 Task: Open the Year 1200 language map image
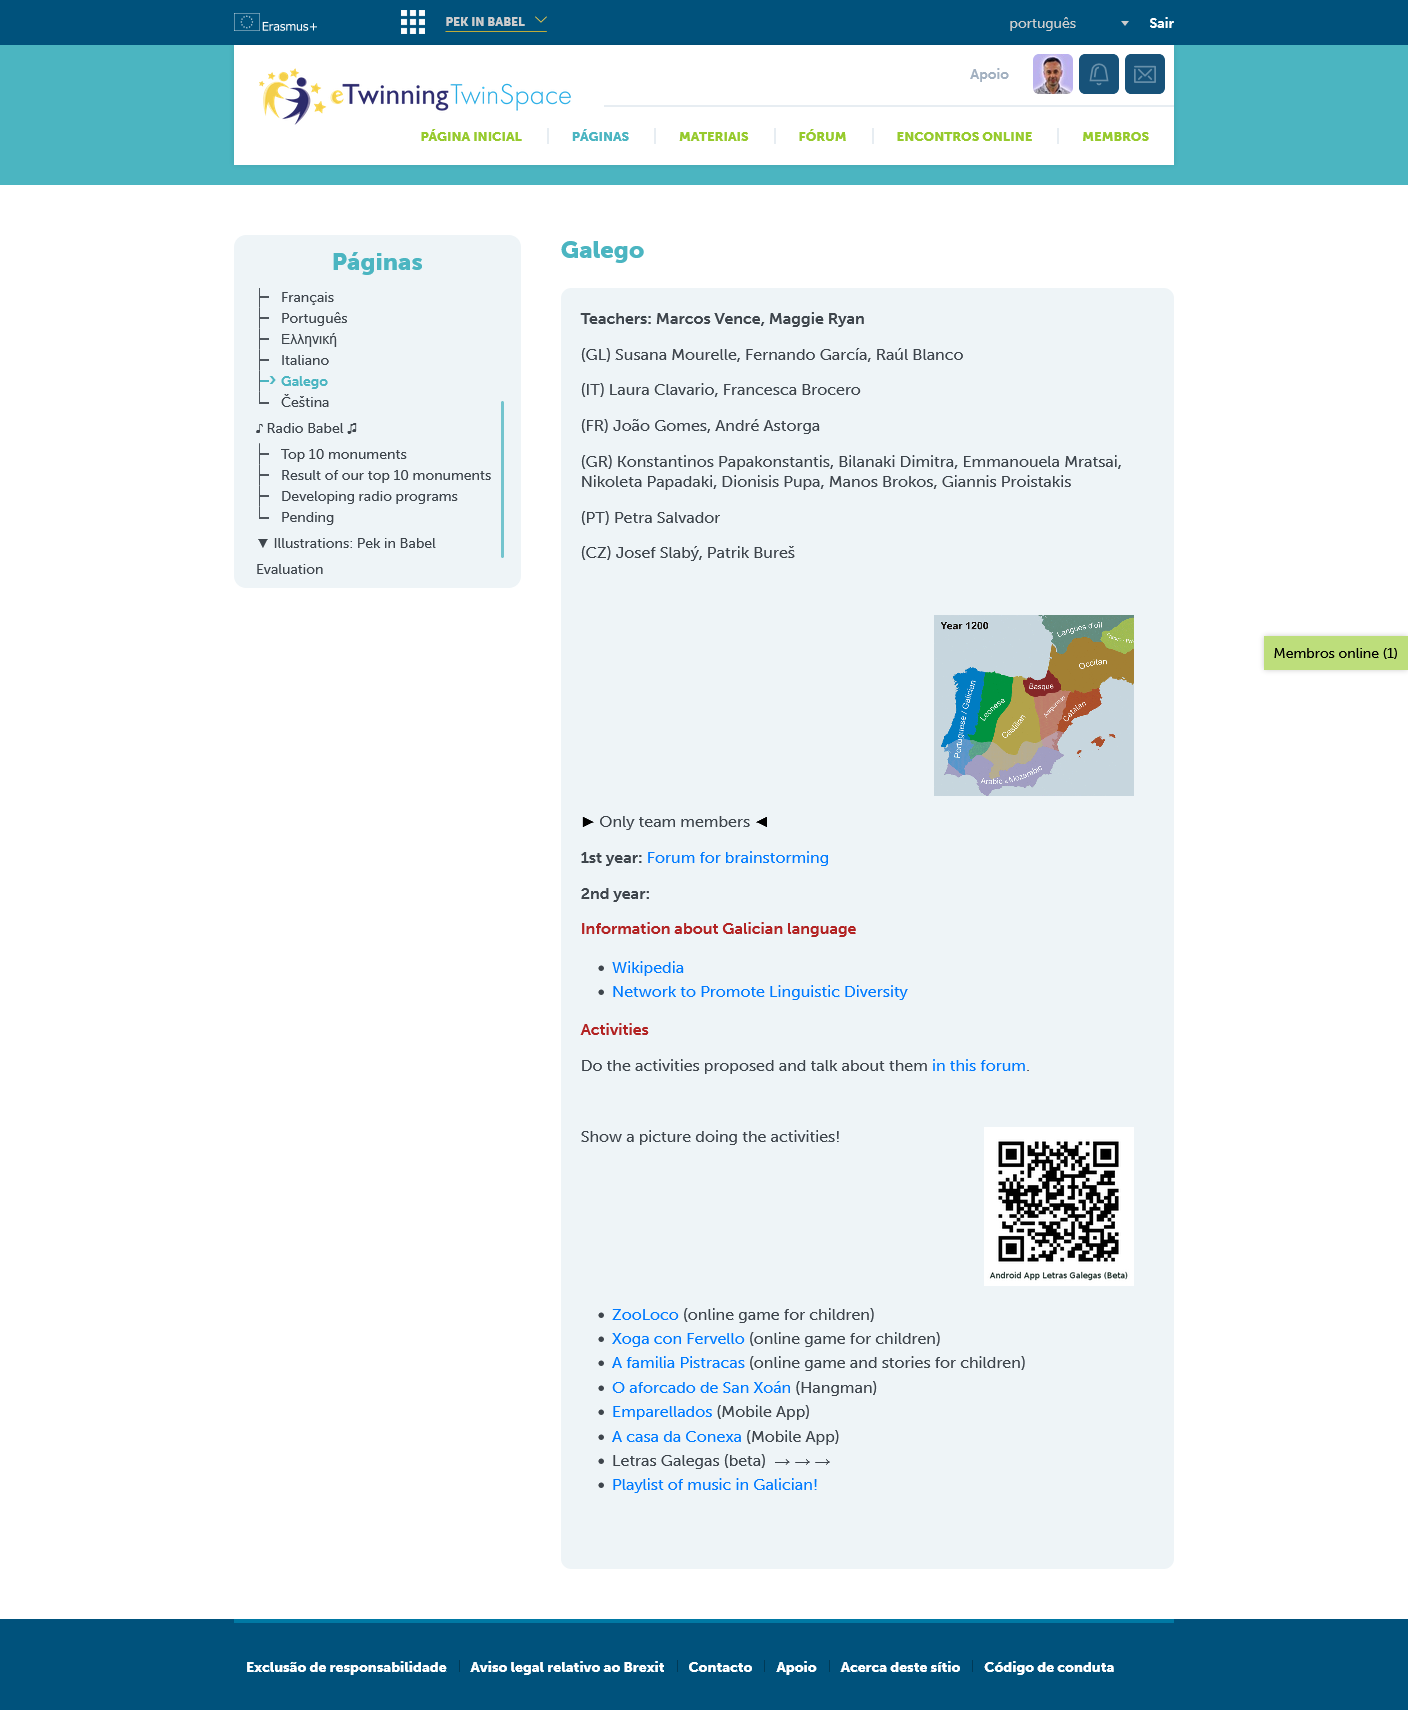point(1034,705)
